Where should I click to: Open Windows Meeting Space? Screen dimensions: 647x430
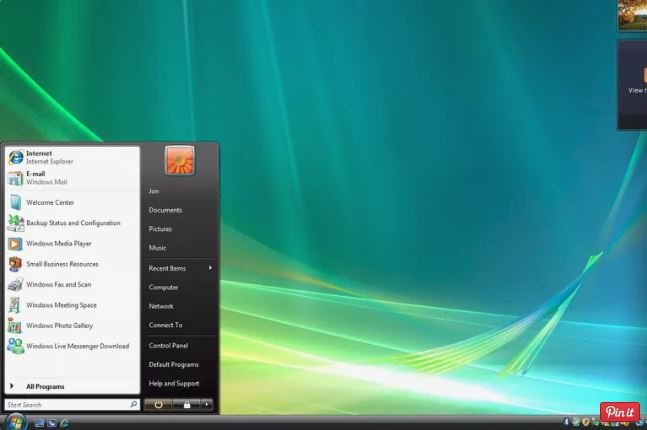(61, 305)
